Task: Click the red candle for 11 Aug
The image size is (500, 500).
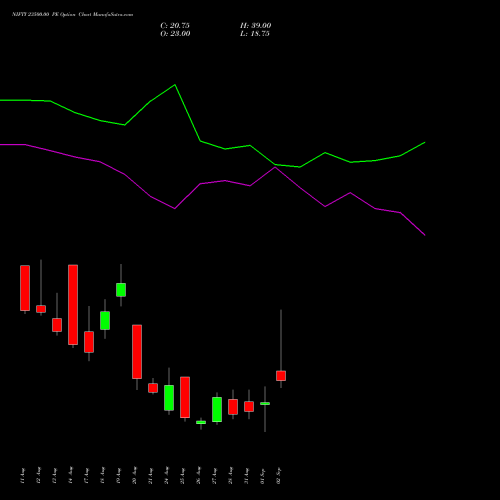Action: point(25,288)
